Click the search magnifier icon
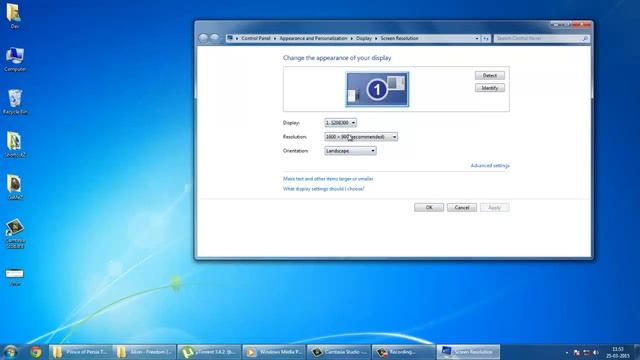 [585, 38]
